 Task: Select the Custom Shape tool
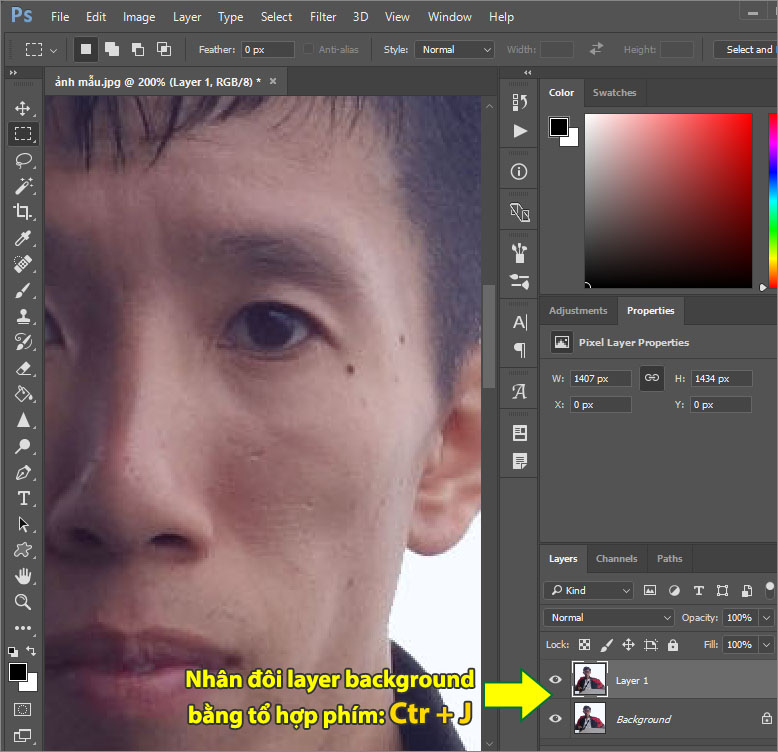pos(22,550)
